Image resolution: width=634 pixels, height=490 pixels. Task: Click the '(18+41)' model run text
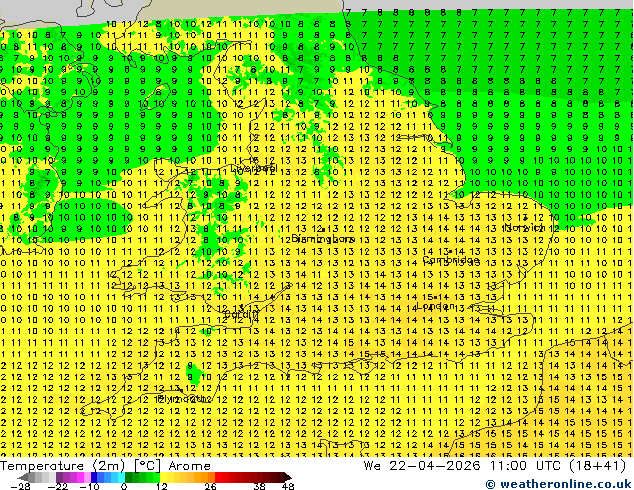click(x=597, y=466)
